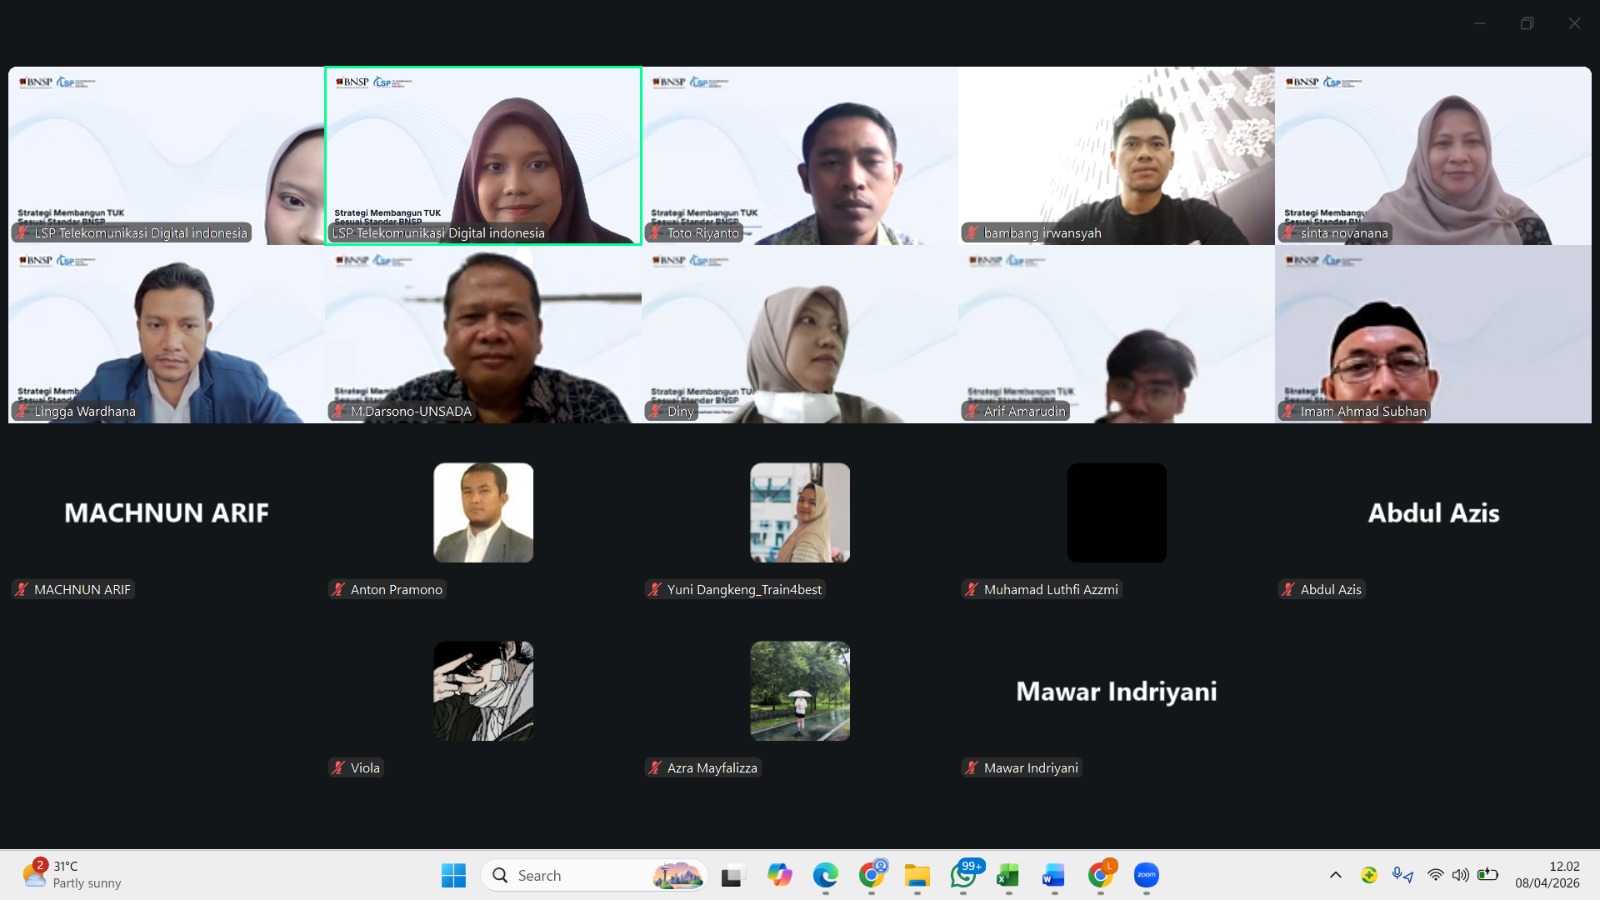The width and height of the screenshot is (1600, 900).
Task: Open Zoom from the taskbar
Action: pyautogui.click(x=1144, y=875)
